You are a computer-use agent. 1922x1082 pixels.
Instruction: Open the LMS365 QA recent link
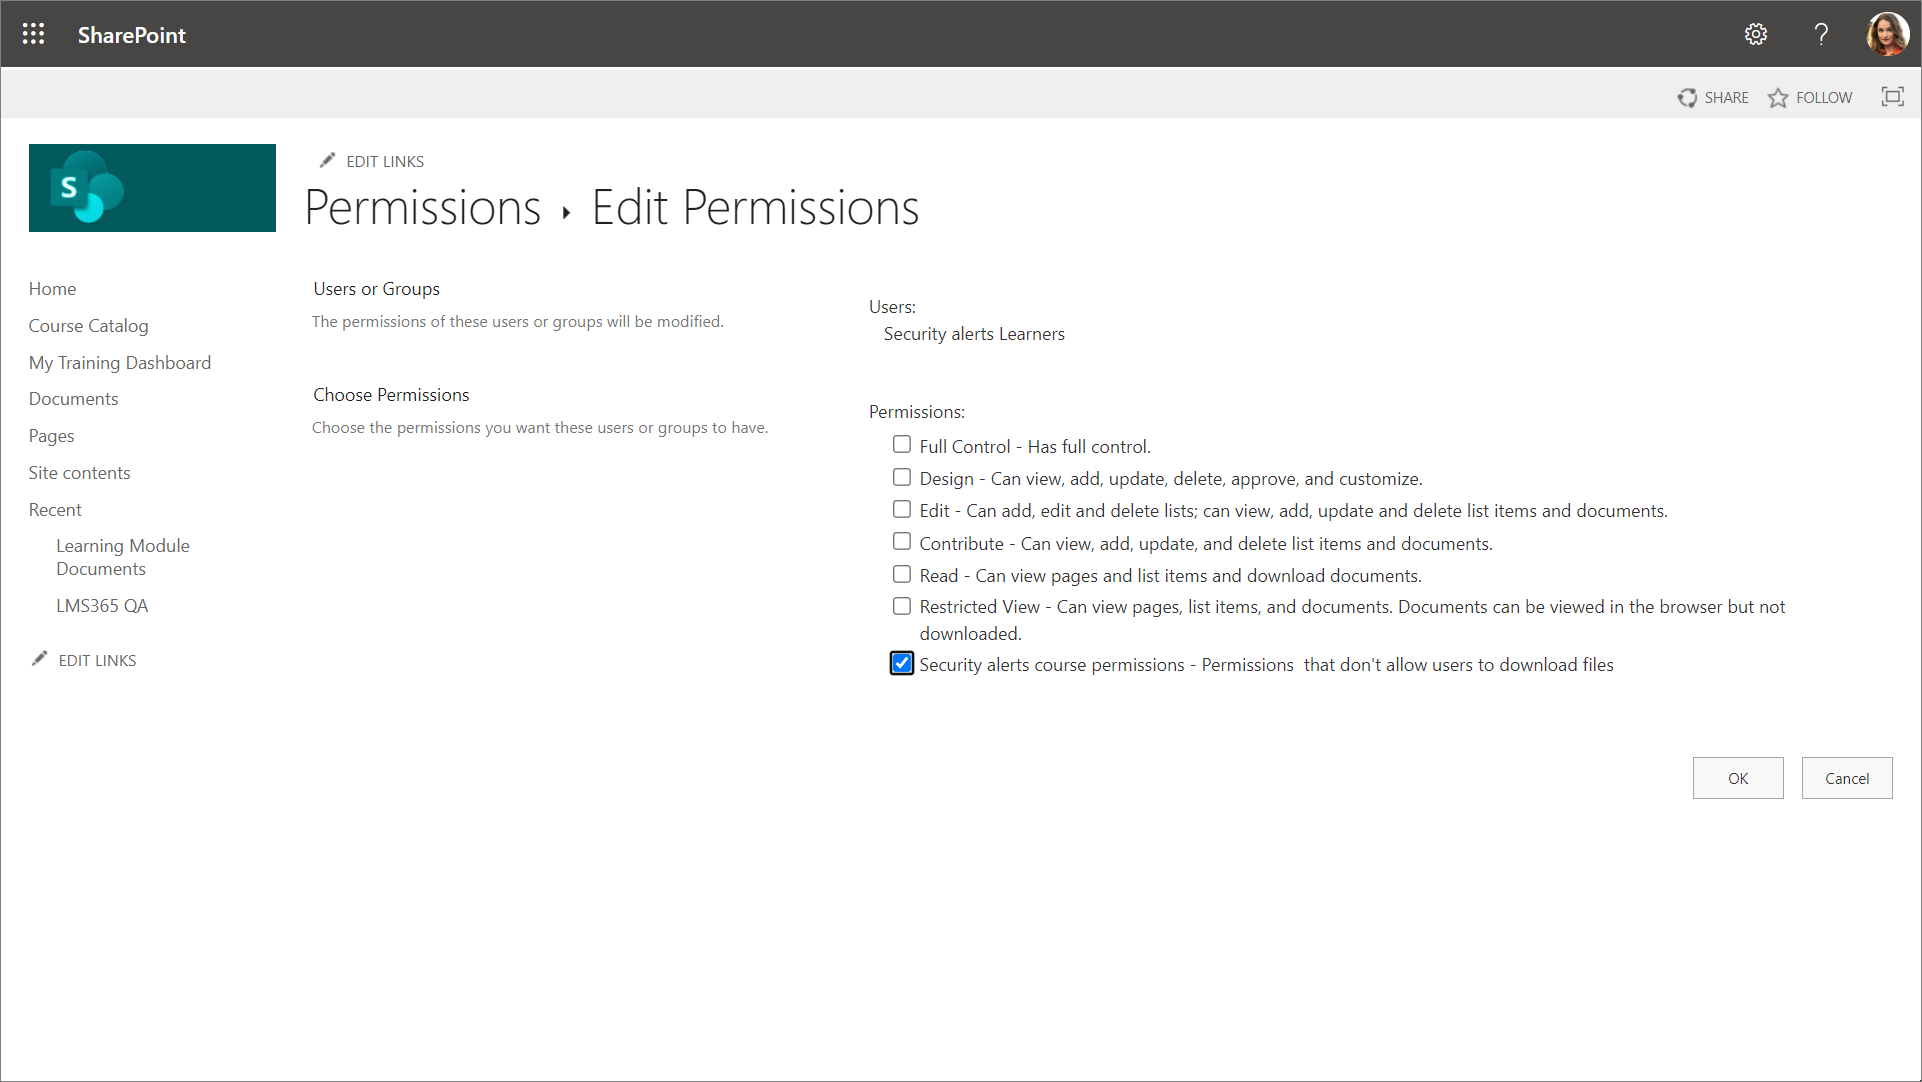[102, 606]
